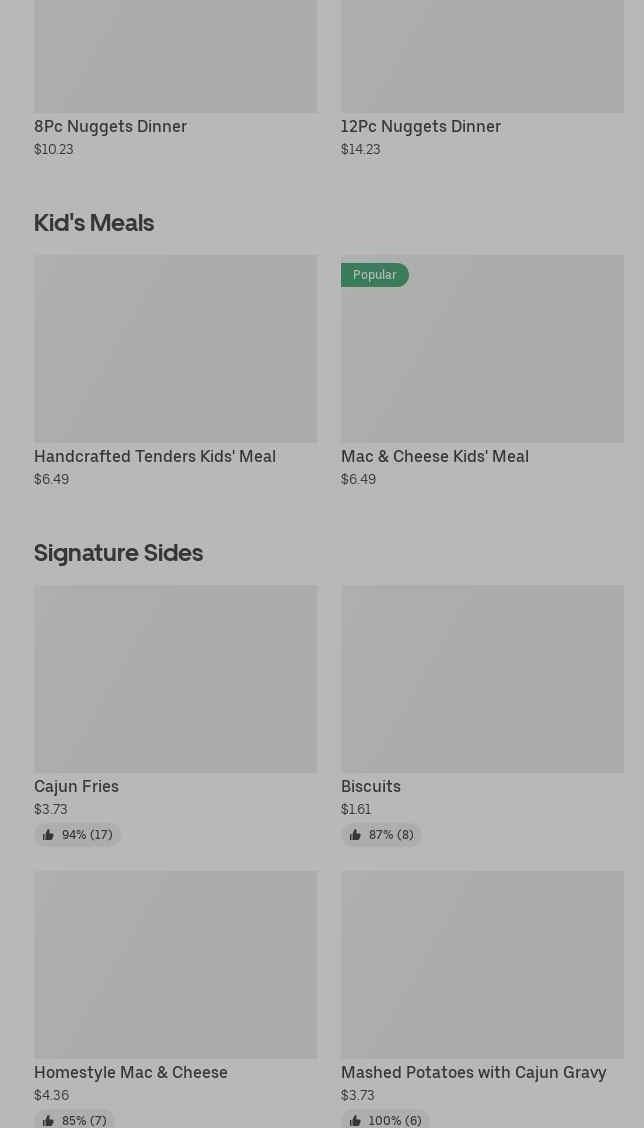Click the thumbs-up icon beside the 100% rating
644x1128 pixels.
355,1121
